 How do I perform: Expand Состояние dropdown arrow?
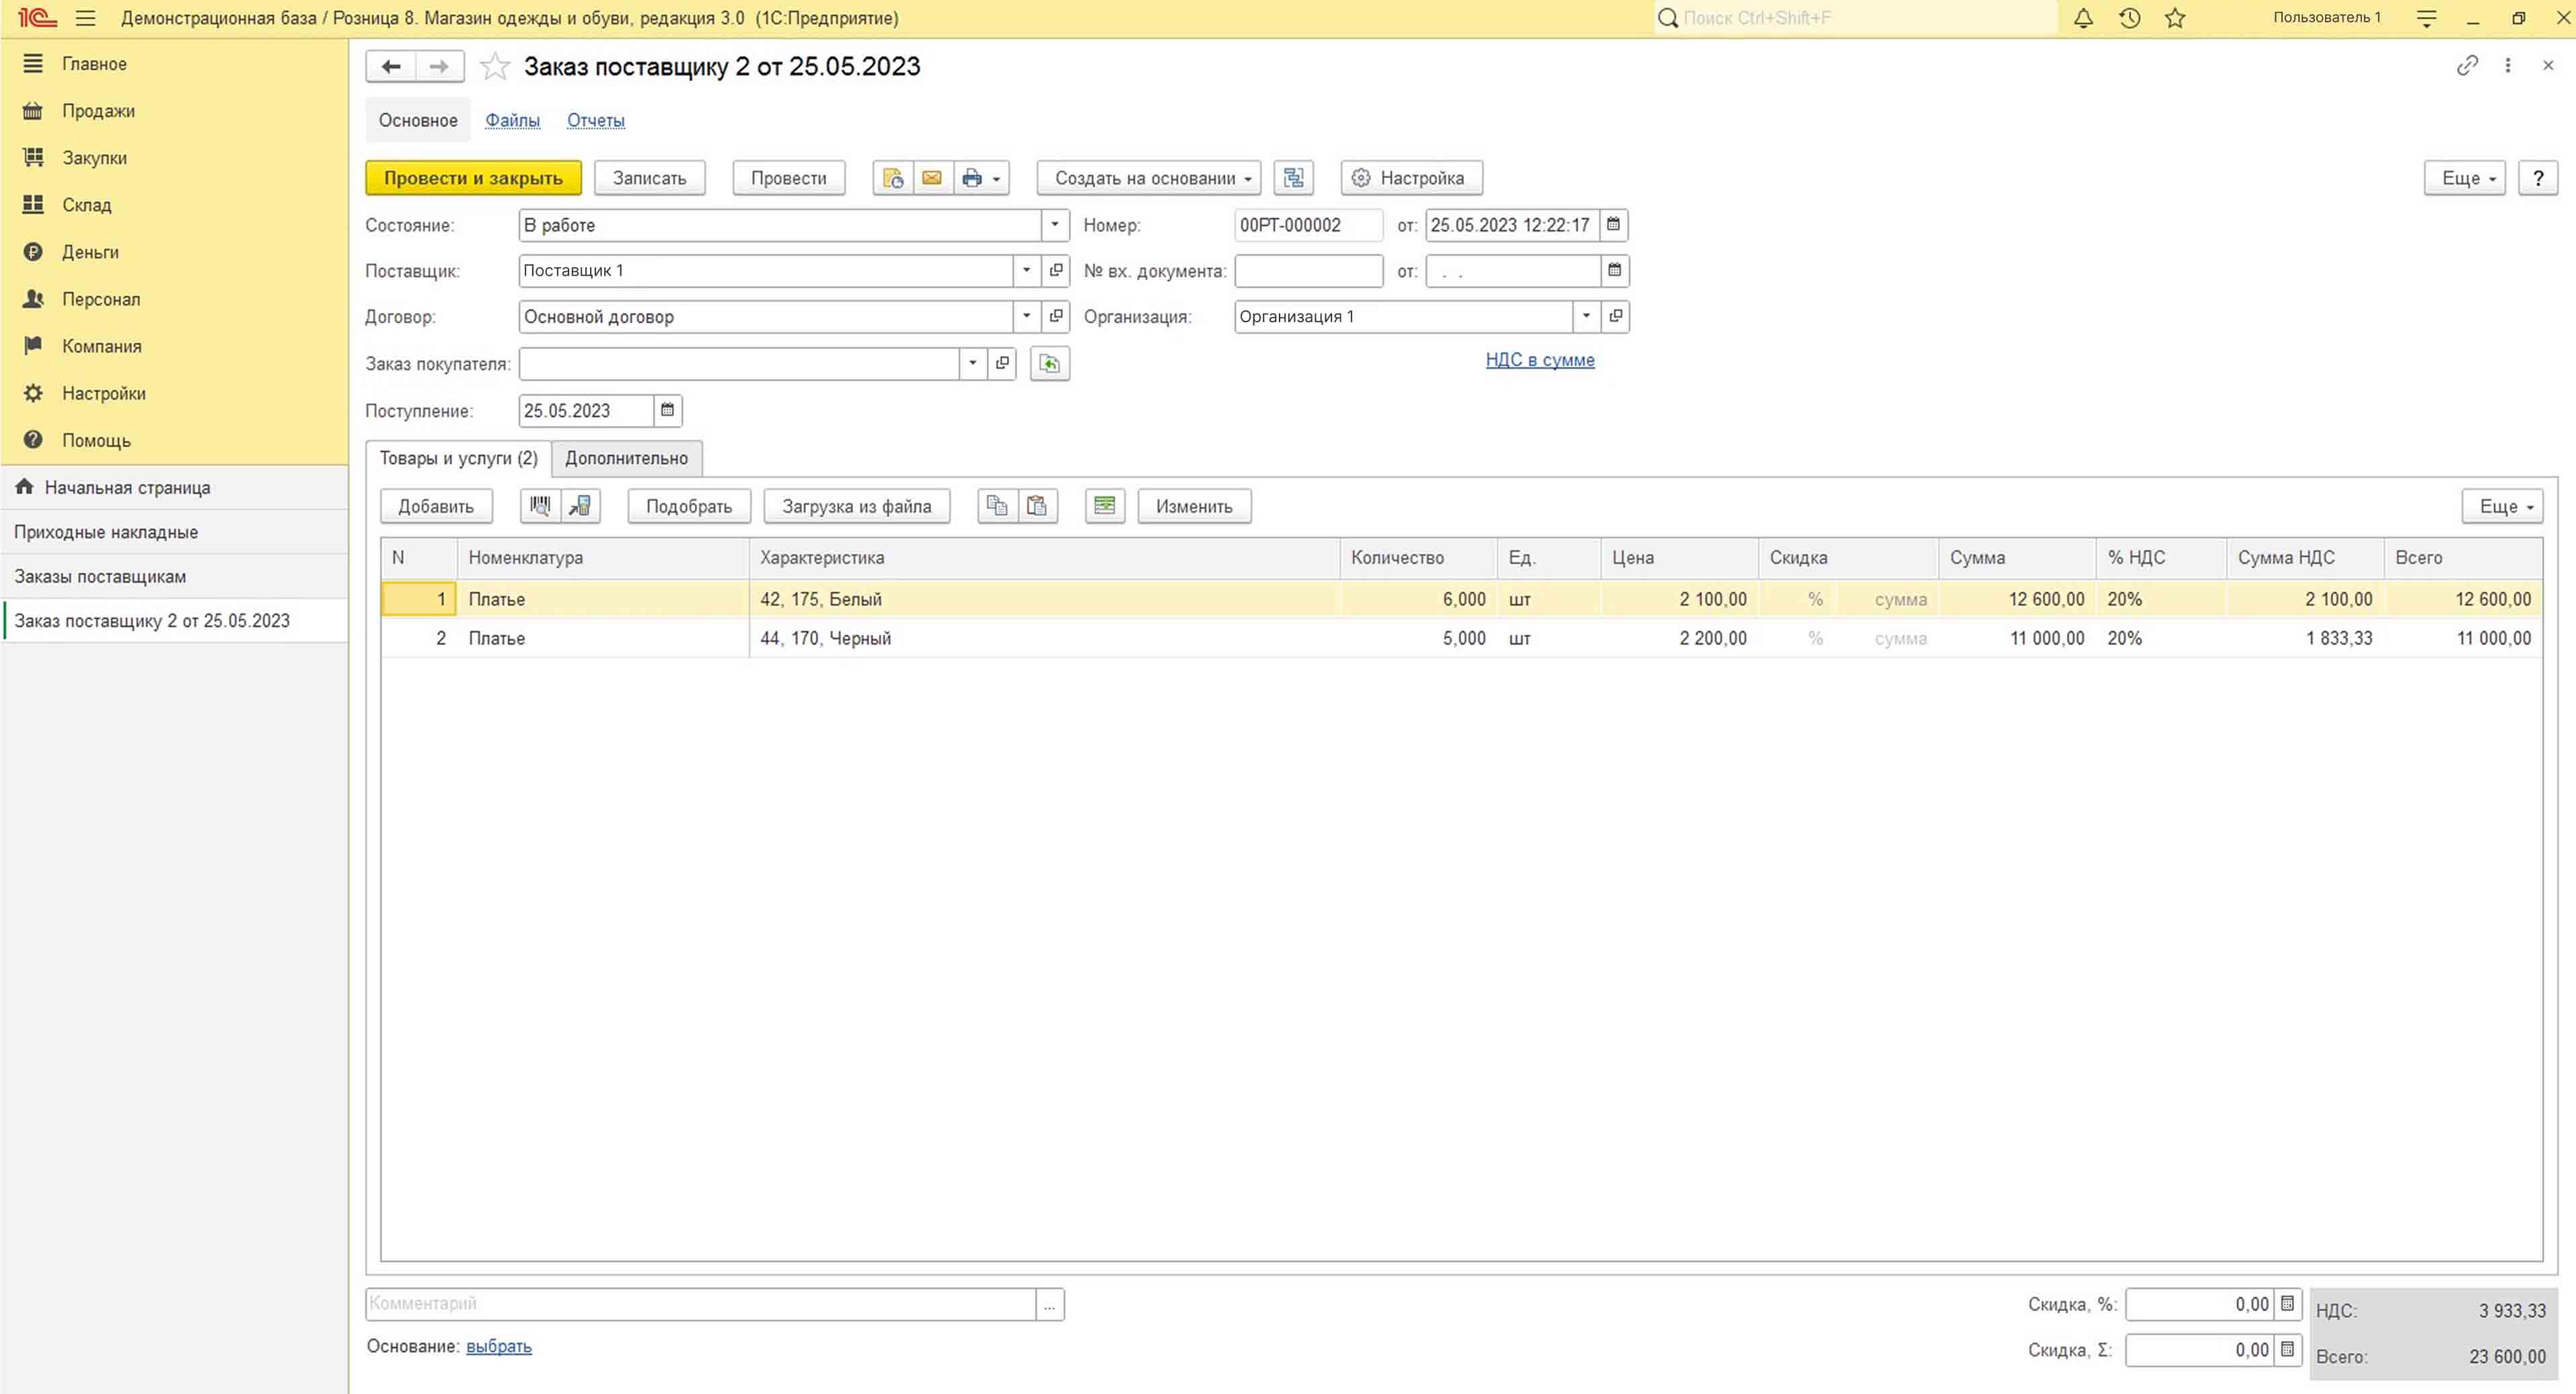tap(1055, 225)
